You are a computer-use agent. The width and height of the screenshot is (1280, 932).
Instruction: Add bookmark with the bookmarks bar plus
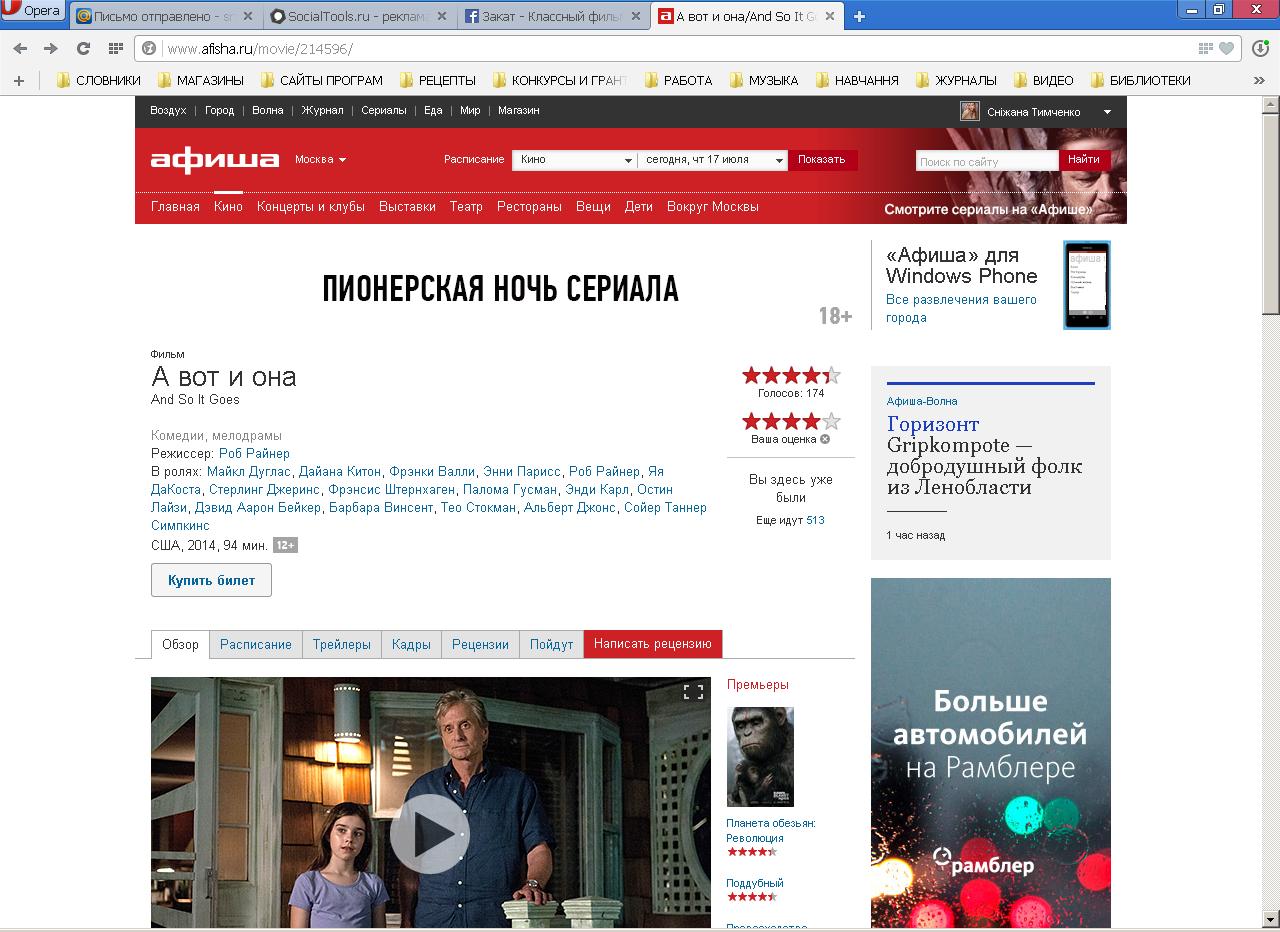point(18,80)
